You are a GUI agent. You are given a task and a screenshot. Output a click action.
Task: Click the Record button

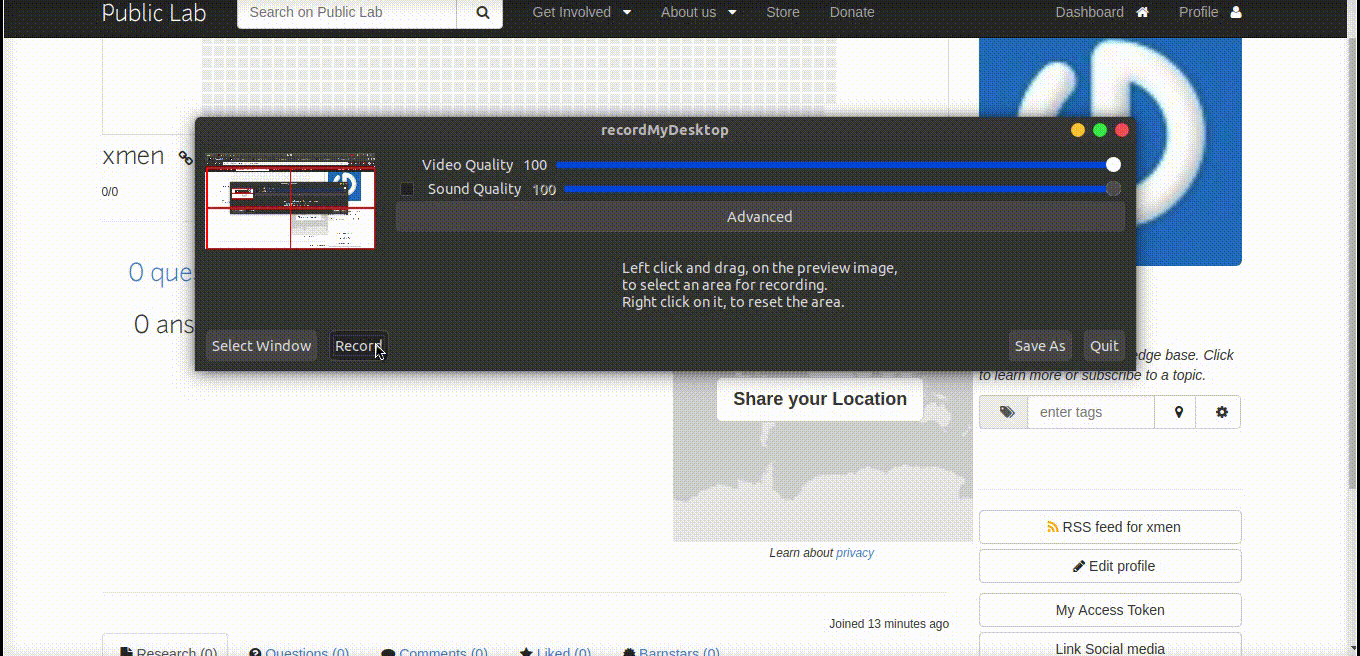point(359,346)
